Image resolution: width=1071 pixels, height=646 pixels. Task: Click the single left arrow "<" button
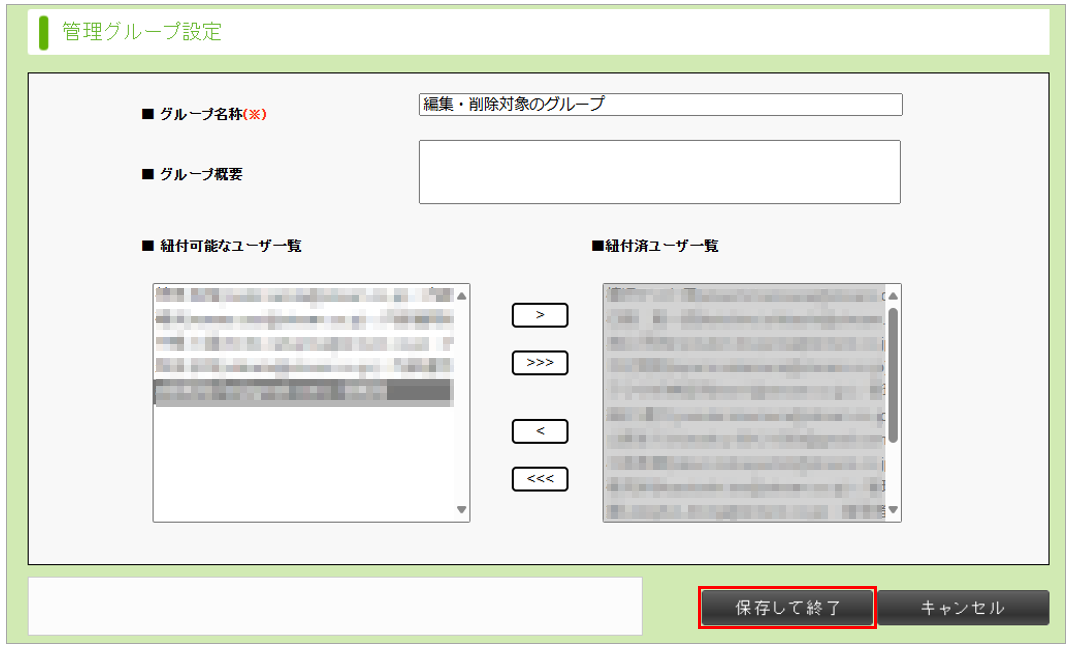click(x=539, y=431)
